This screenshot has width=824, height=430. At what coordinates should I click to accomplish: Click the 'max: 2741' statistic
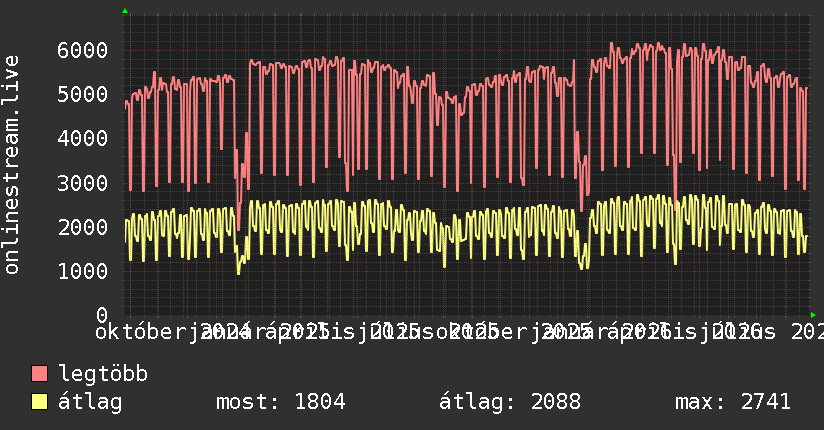tap(733, 402)
